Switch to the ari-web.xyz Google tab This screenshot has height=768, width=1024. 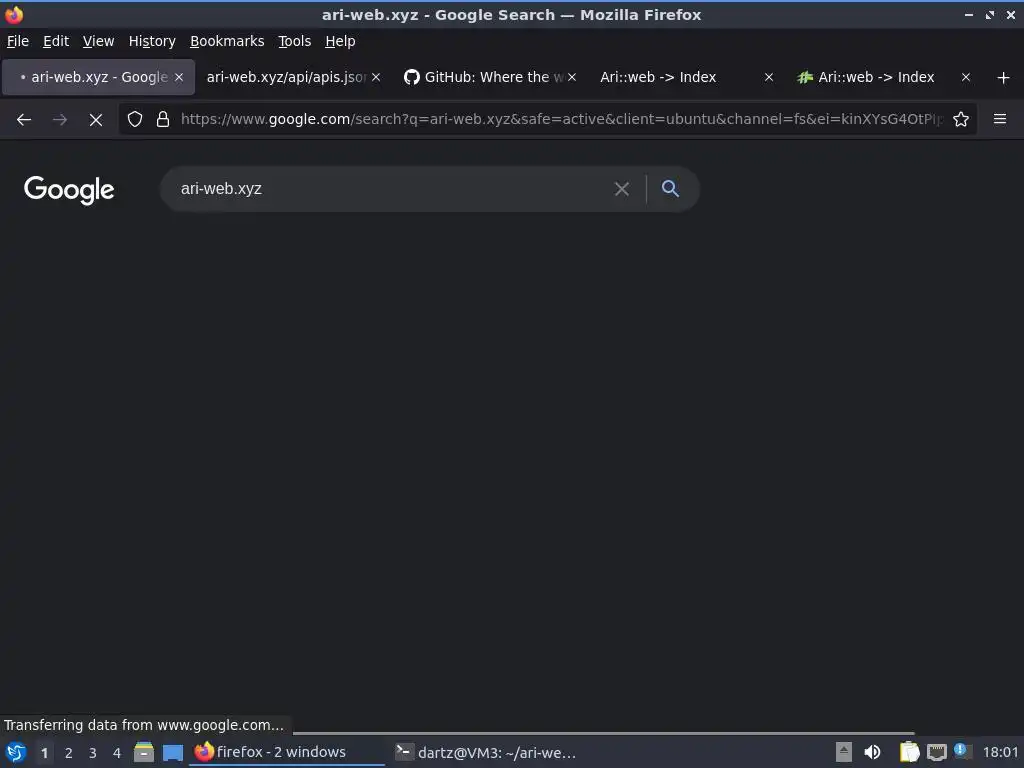pos(99,78)
